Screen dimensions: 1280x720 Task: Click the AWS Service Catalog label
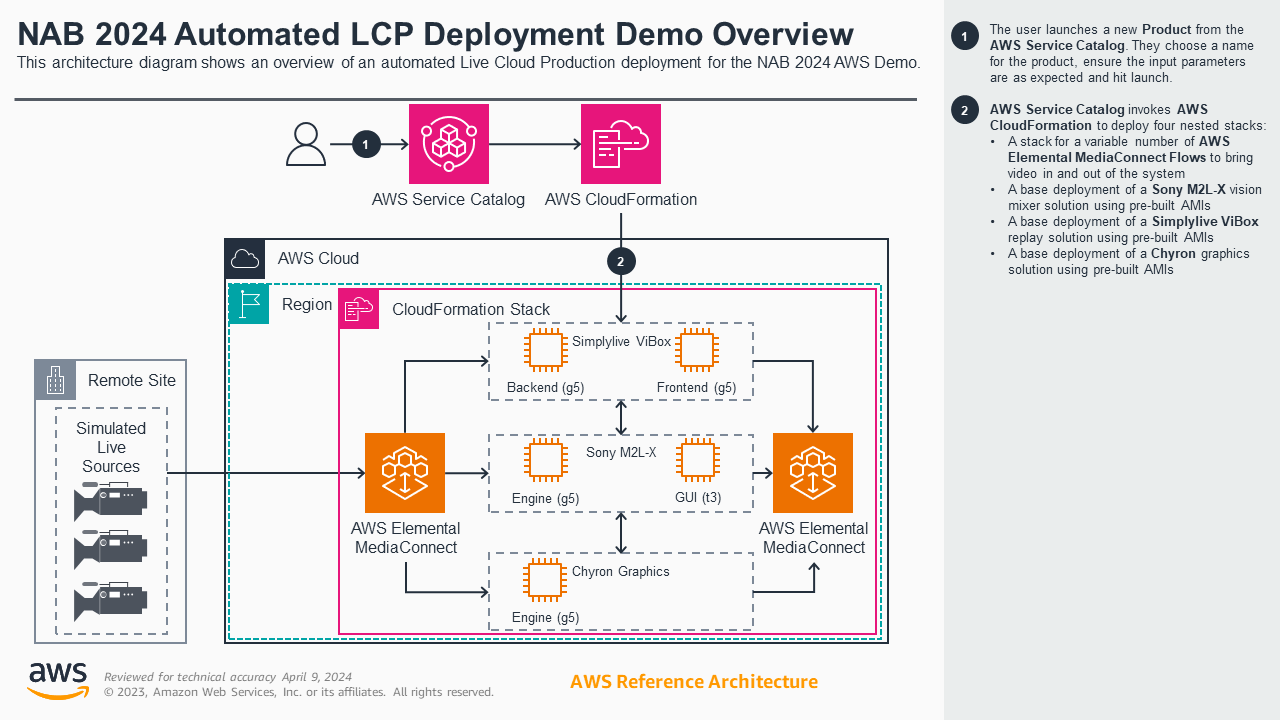(x=448, y=199)
